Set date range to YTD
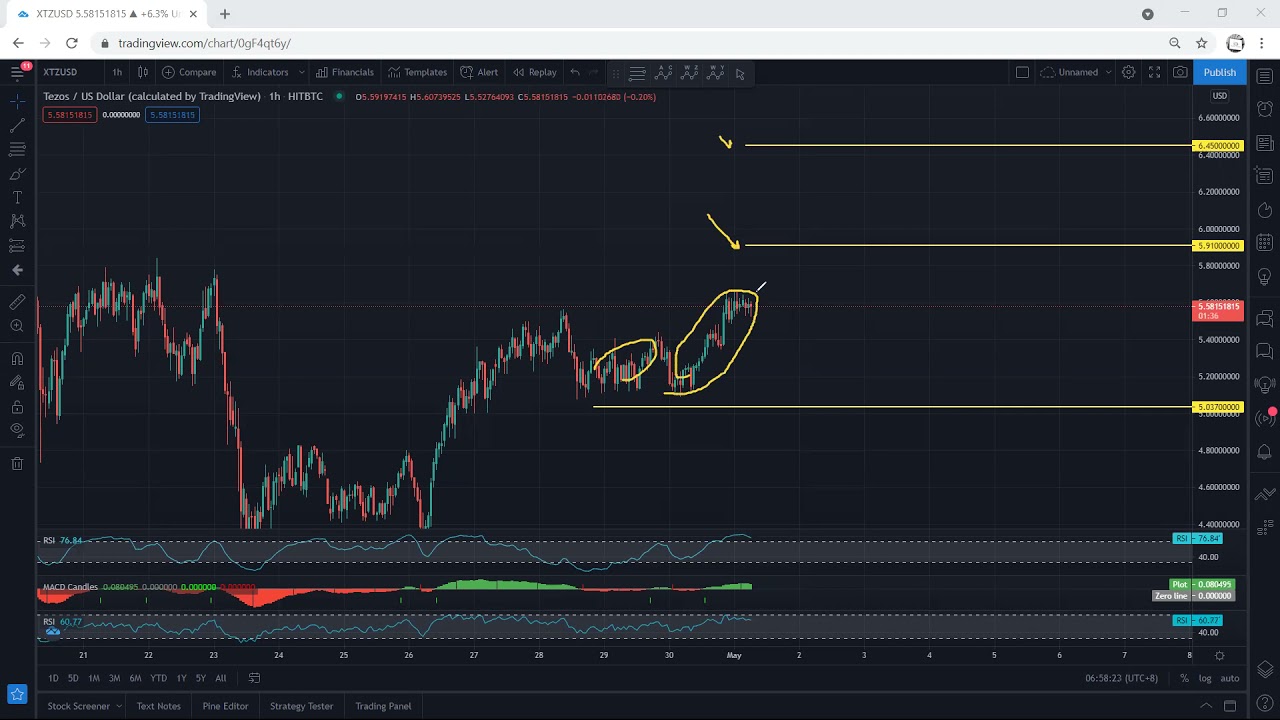Image resolution: width=1280 pixels, height=720 pixels. coord(158,678)
